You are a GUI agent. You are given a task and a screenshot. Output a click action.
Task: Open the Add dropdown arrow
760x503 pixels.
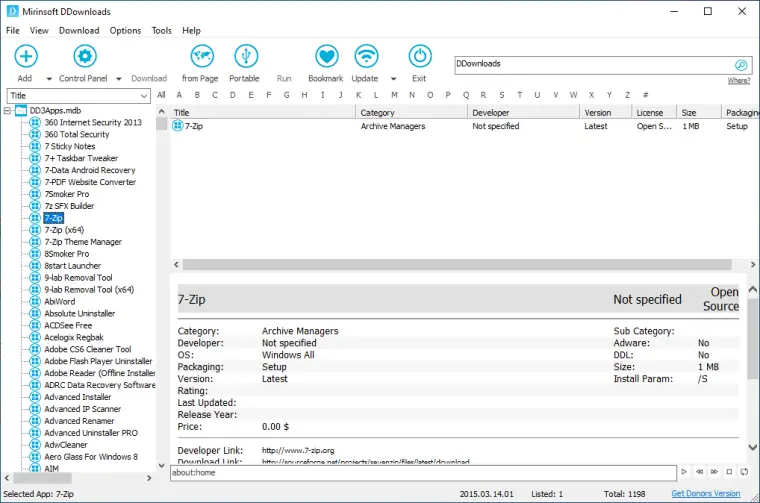pos(49,79)
